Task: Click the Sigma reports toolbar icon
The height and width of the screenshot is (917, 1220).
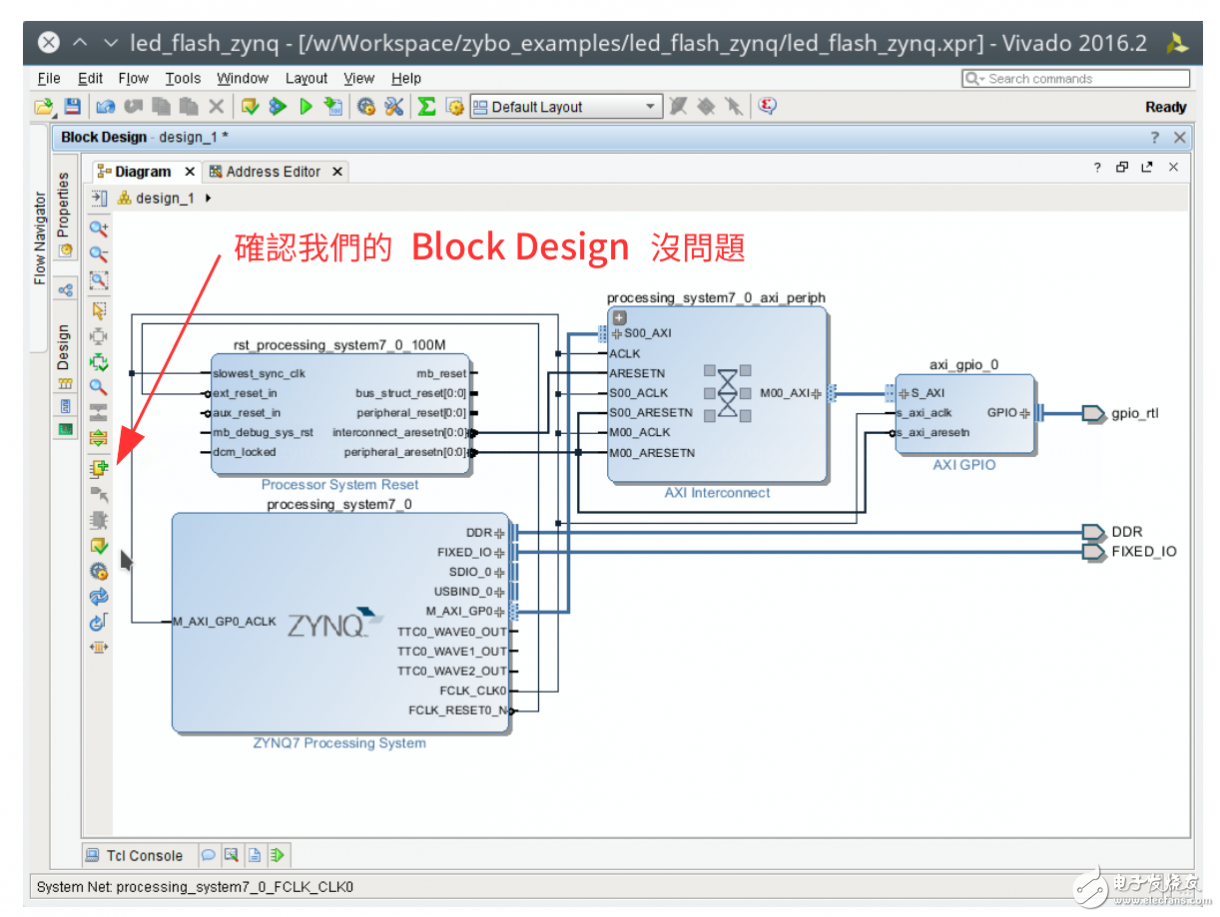Action: coord(426,106)
